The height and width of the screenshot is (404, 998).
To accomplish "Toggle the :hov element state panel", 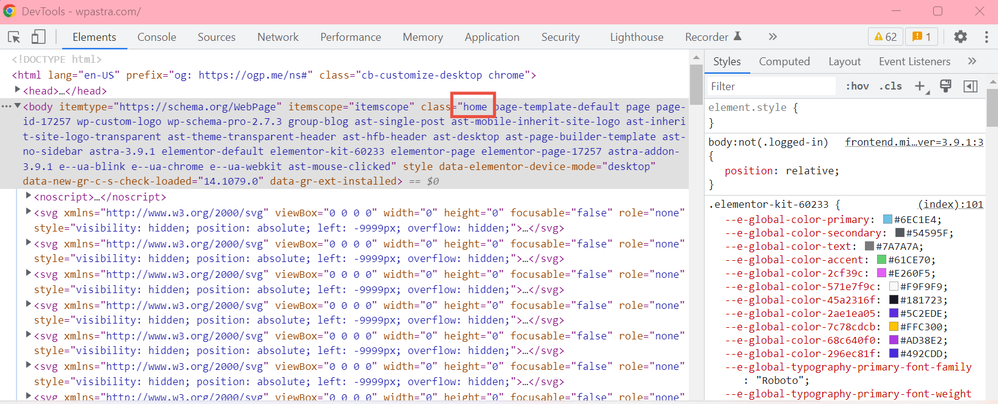I will 857,86.
